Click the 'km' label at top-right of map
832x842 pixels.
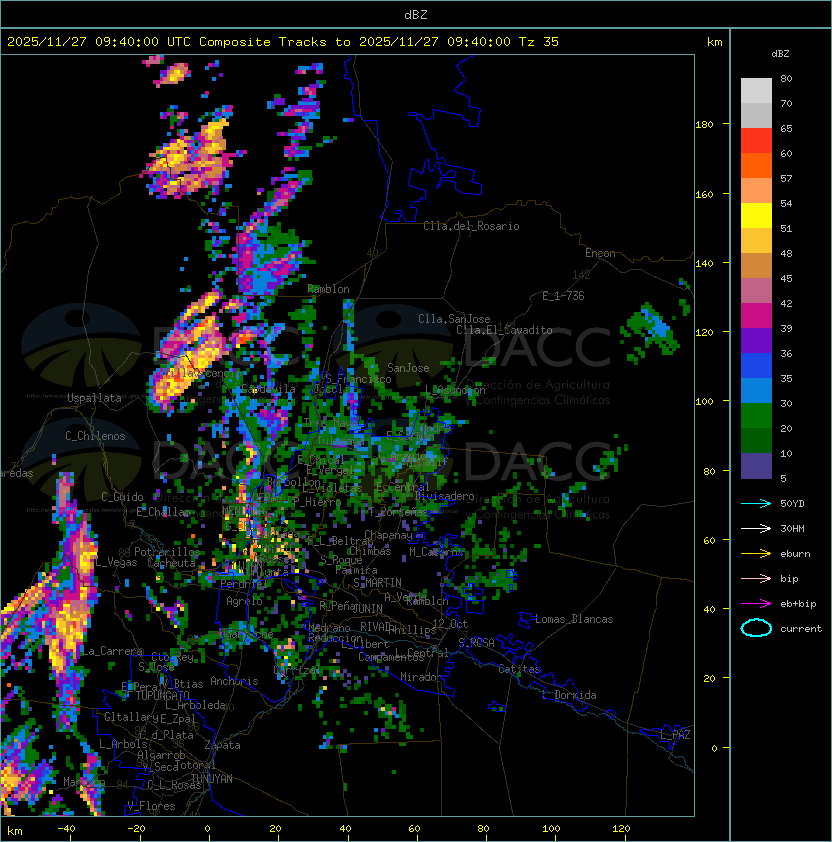click(x=714, y=42)
